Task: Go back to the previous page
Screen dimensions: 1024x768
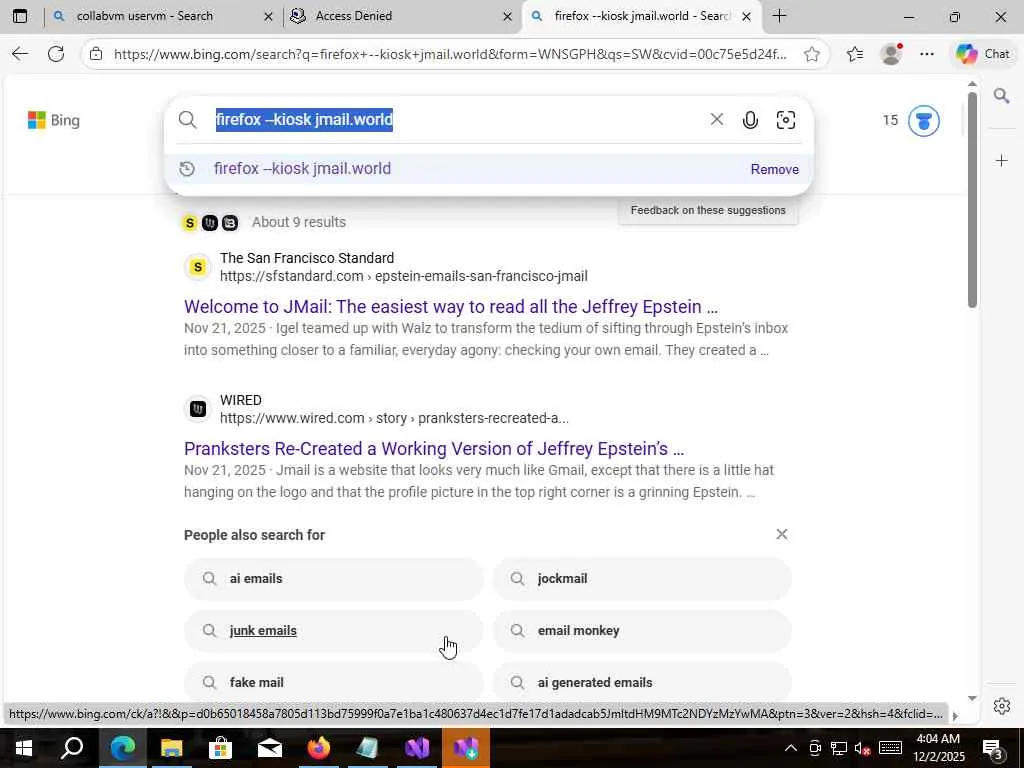Action: click(x=20, y=54)
